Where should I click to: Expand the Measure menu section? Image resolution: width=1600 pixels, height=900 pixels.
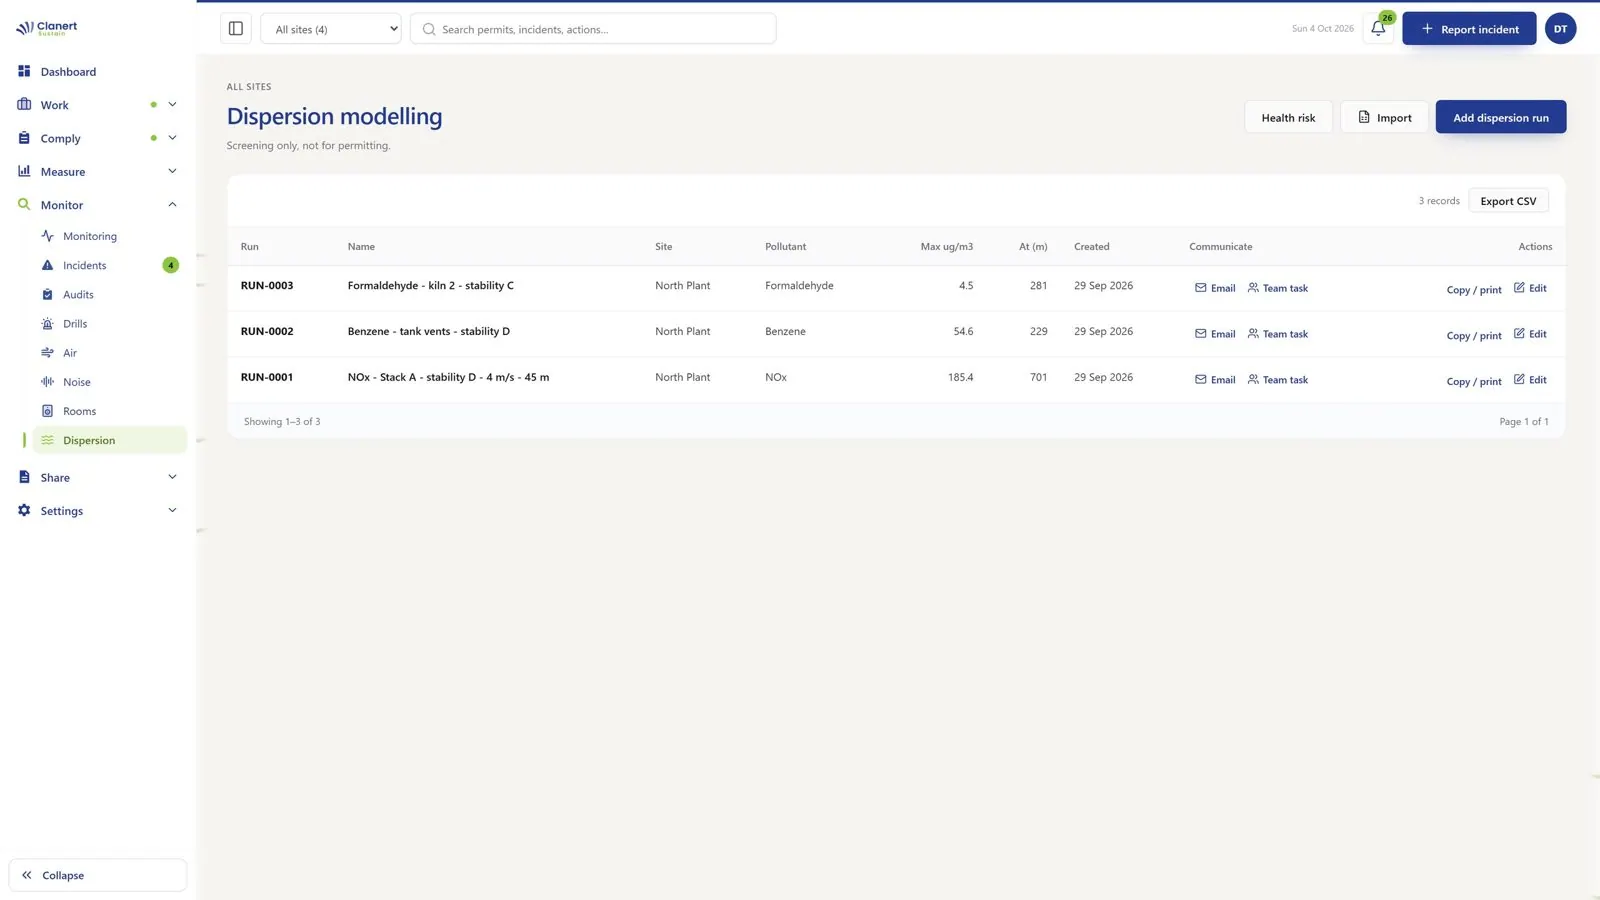(x=98, y=171)
